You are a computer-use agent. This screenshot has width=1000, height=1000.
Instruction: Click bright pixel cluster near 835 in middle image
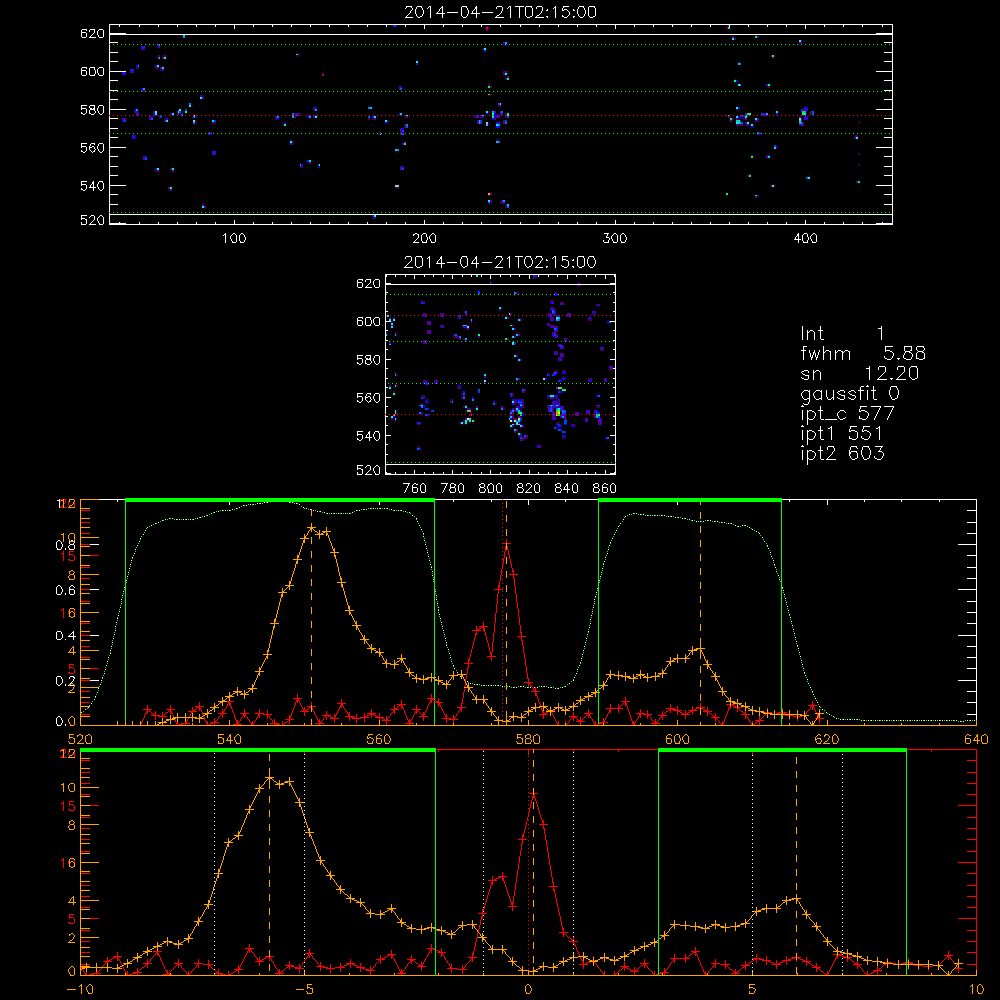tap(557, 408)
